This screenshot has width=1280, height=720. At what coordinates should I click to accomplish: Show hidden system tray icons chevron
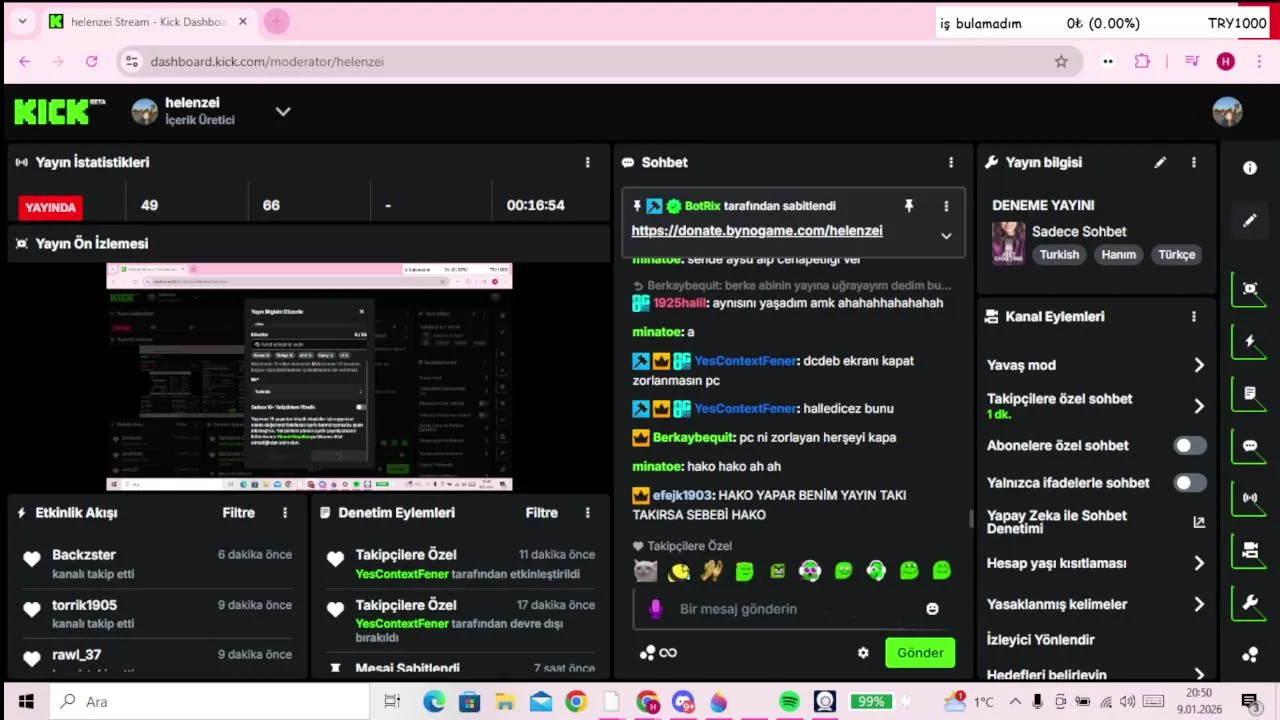(x=1015, y=702)
